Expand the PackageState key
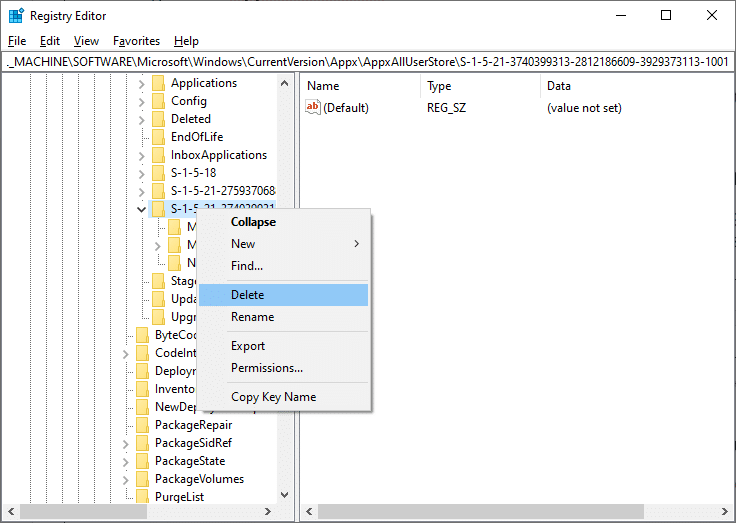This screenshot has width=736, height=523. tap(126, 462)
